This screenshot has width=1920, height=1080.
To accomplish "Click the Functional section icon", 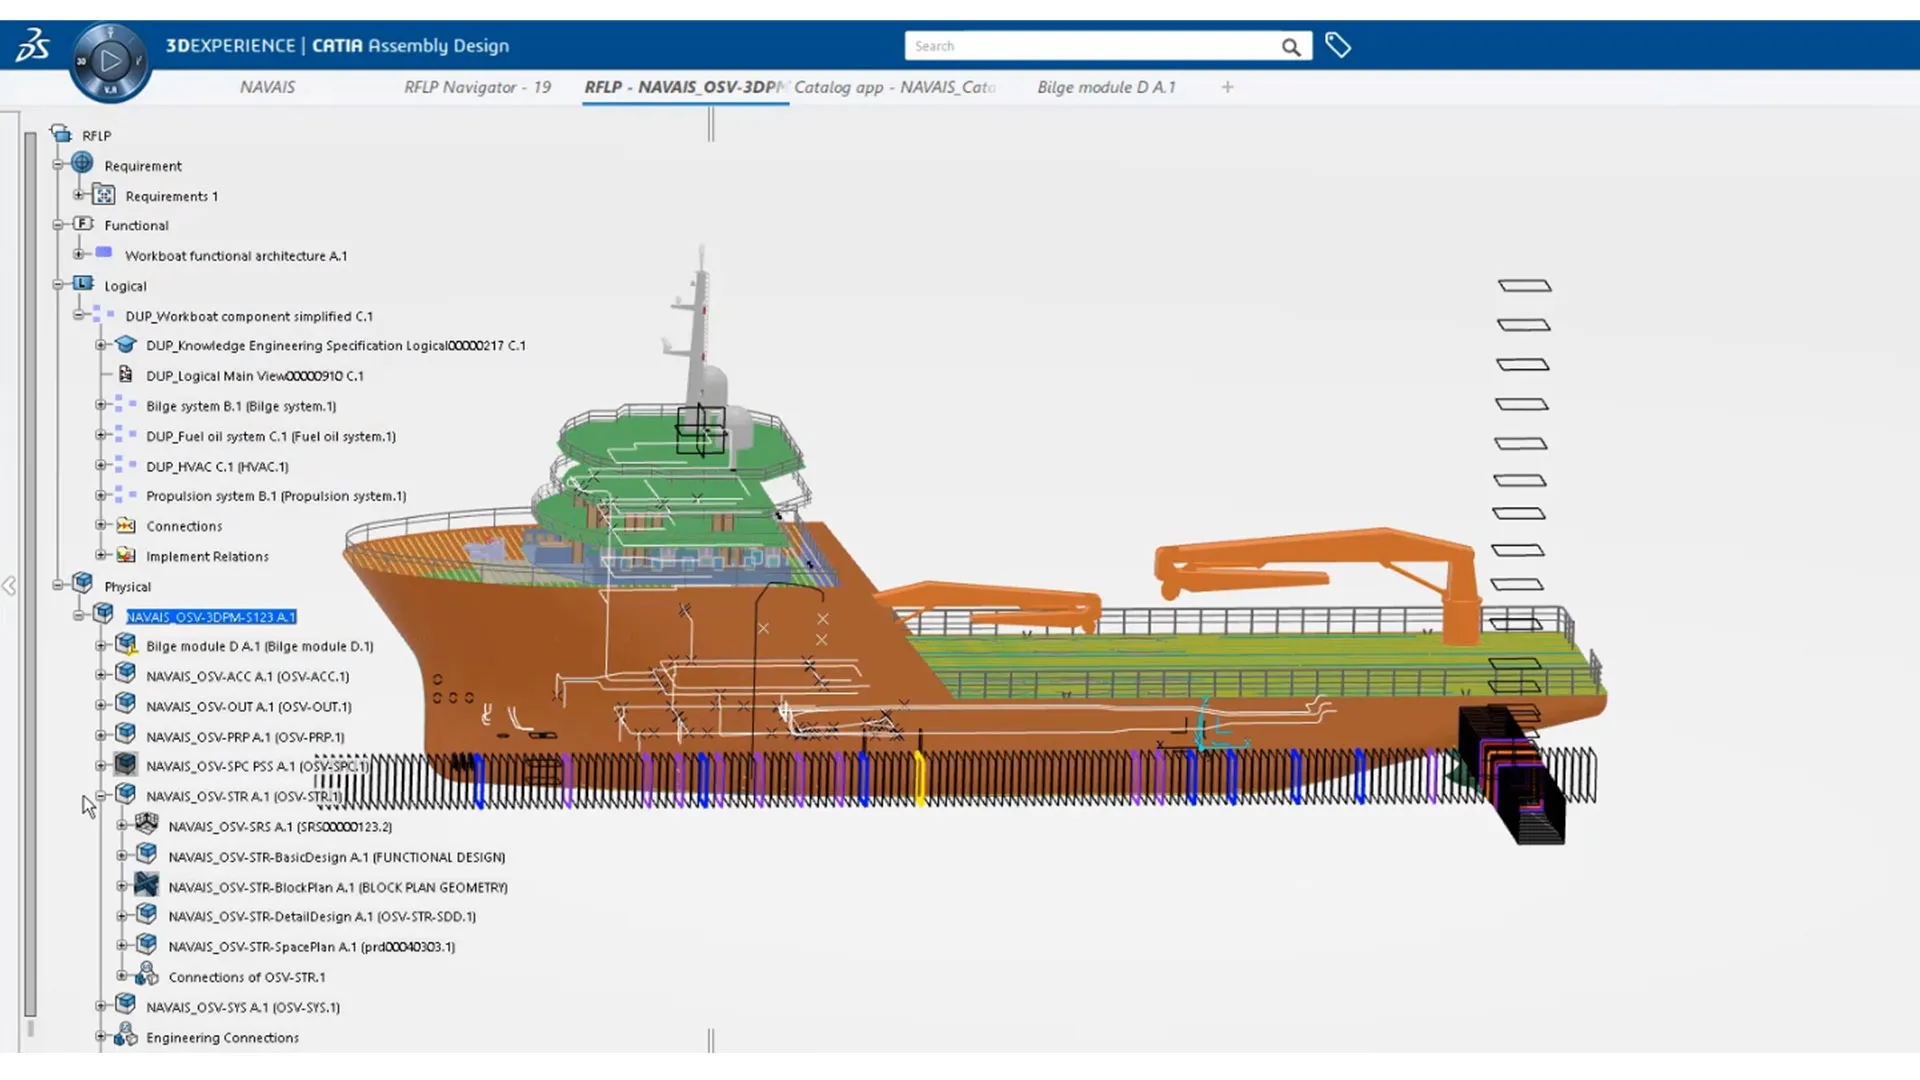I will coord(84,224).
